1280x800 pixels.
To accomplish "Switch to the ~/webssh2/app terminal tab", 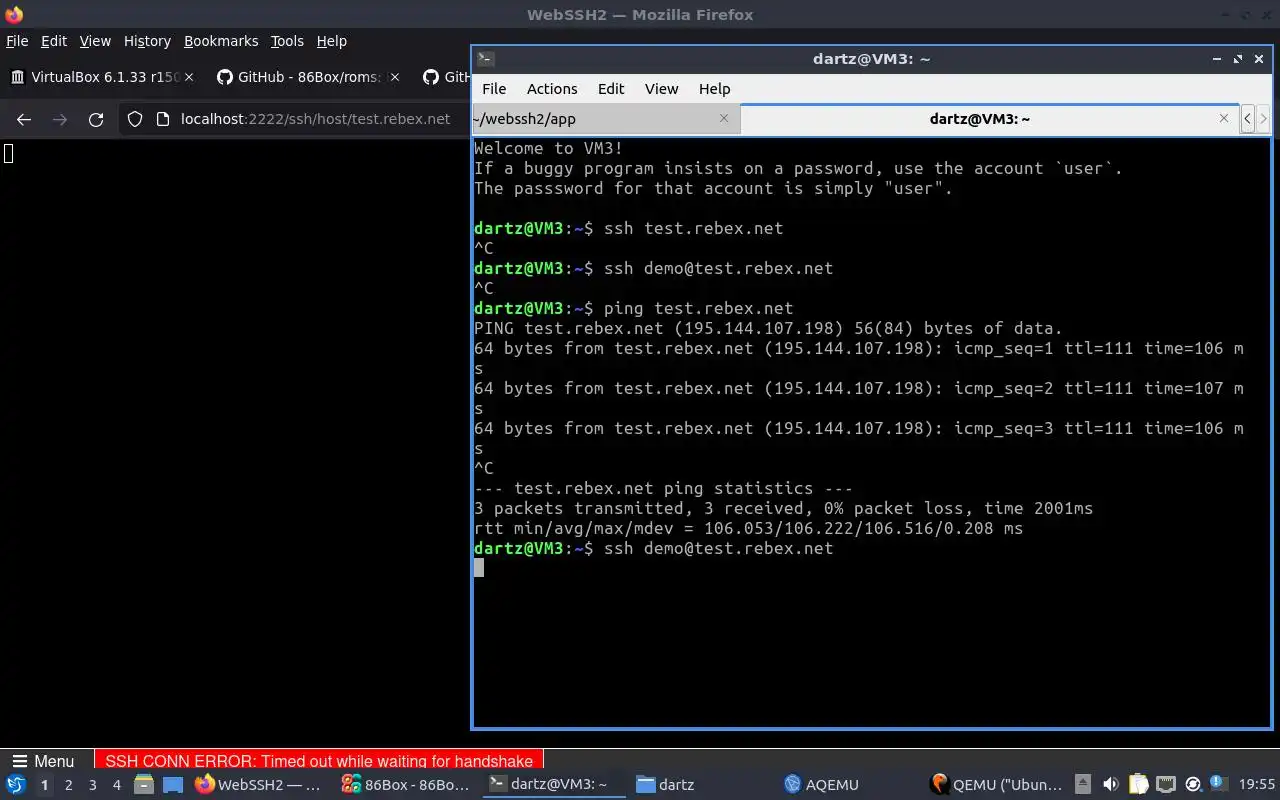I will coord(605,119).
